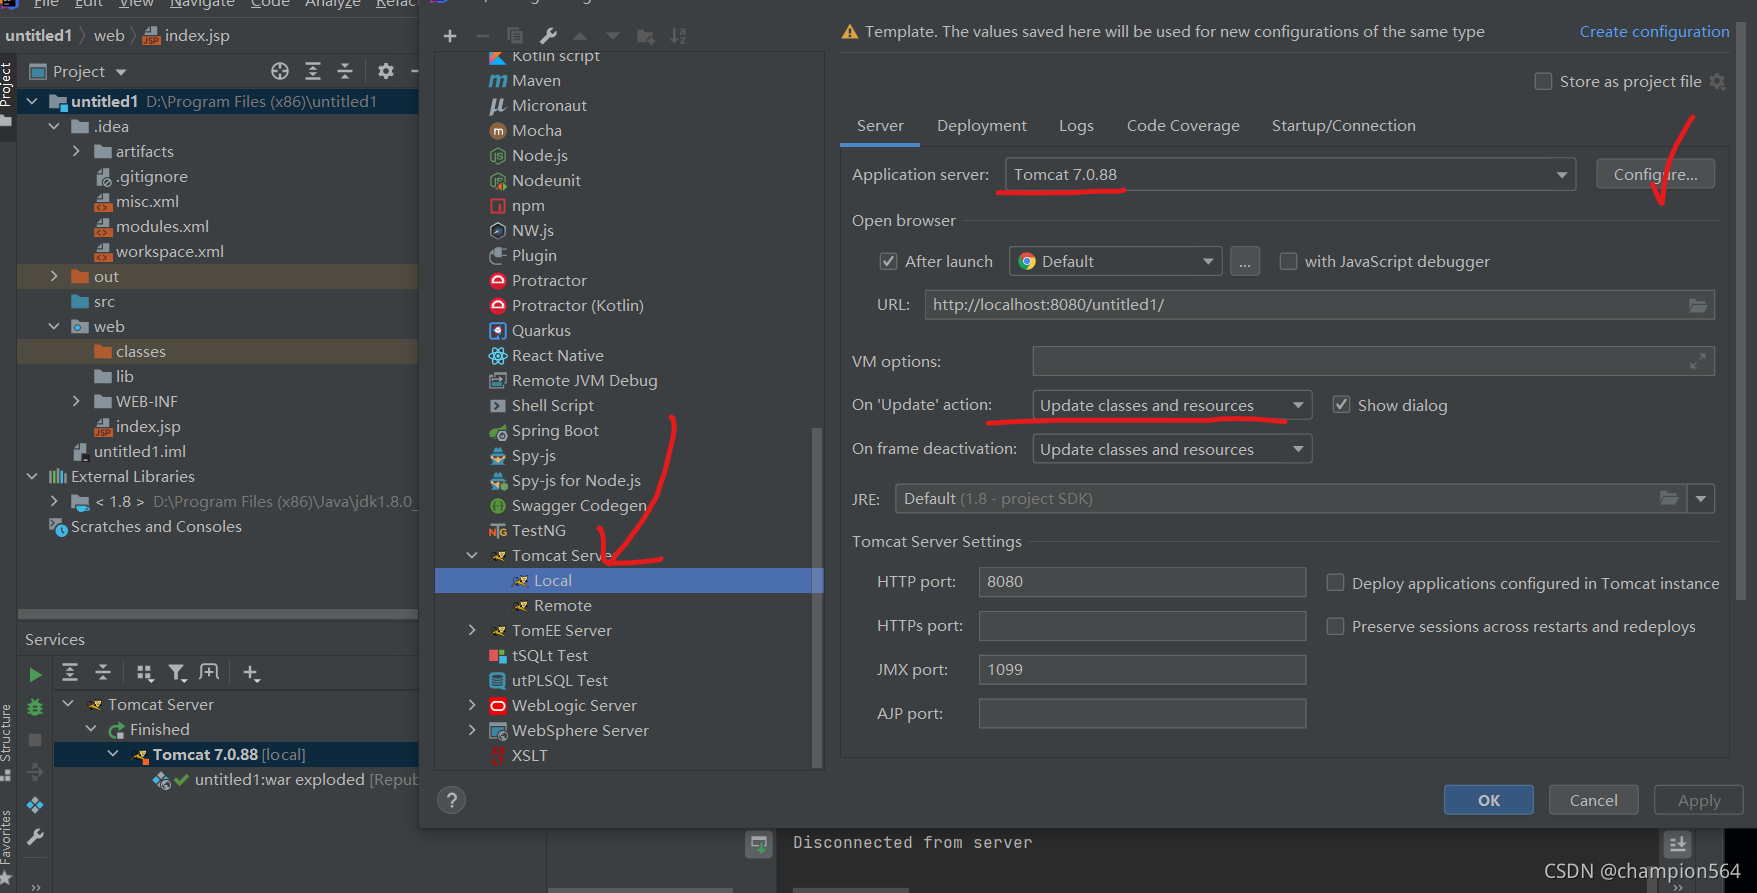Viewport: 1757px width, 893px height.
Task: Click the wrench icon in Services sidebar
Action: click(x=35, y=837)
